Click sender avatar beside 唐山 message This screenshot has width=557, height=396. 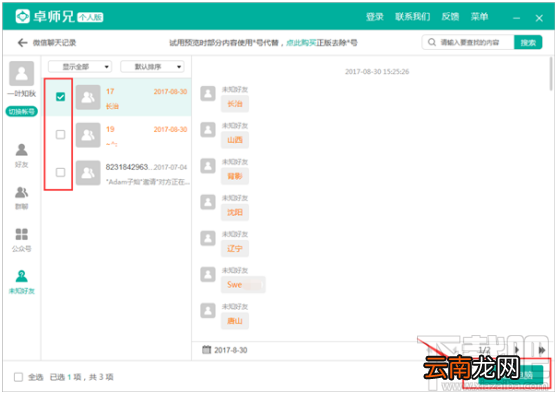208,310
